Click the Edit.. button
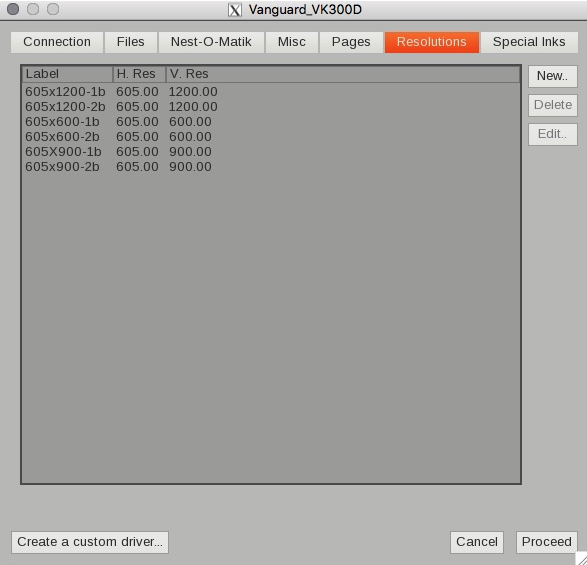This screenshot has height=565, width=587. [x=553, y=134]
